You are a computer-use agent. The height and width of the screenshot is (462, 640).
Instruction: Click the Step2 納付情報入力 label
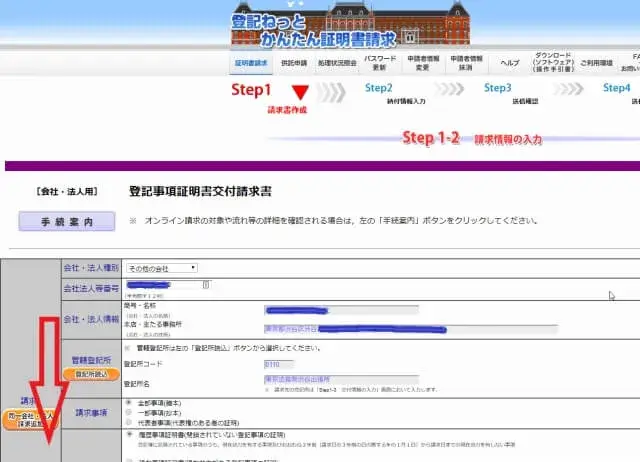tap(395, 93)
